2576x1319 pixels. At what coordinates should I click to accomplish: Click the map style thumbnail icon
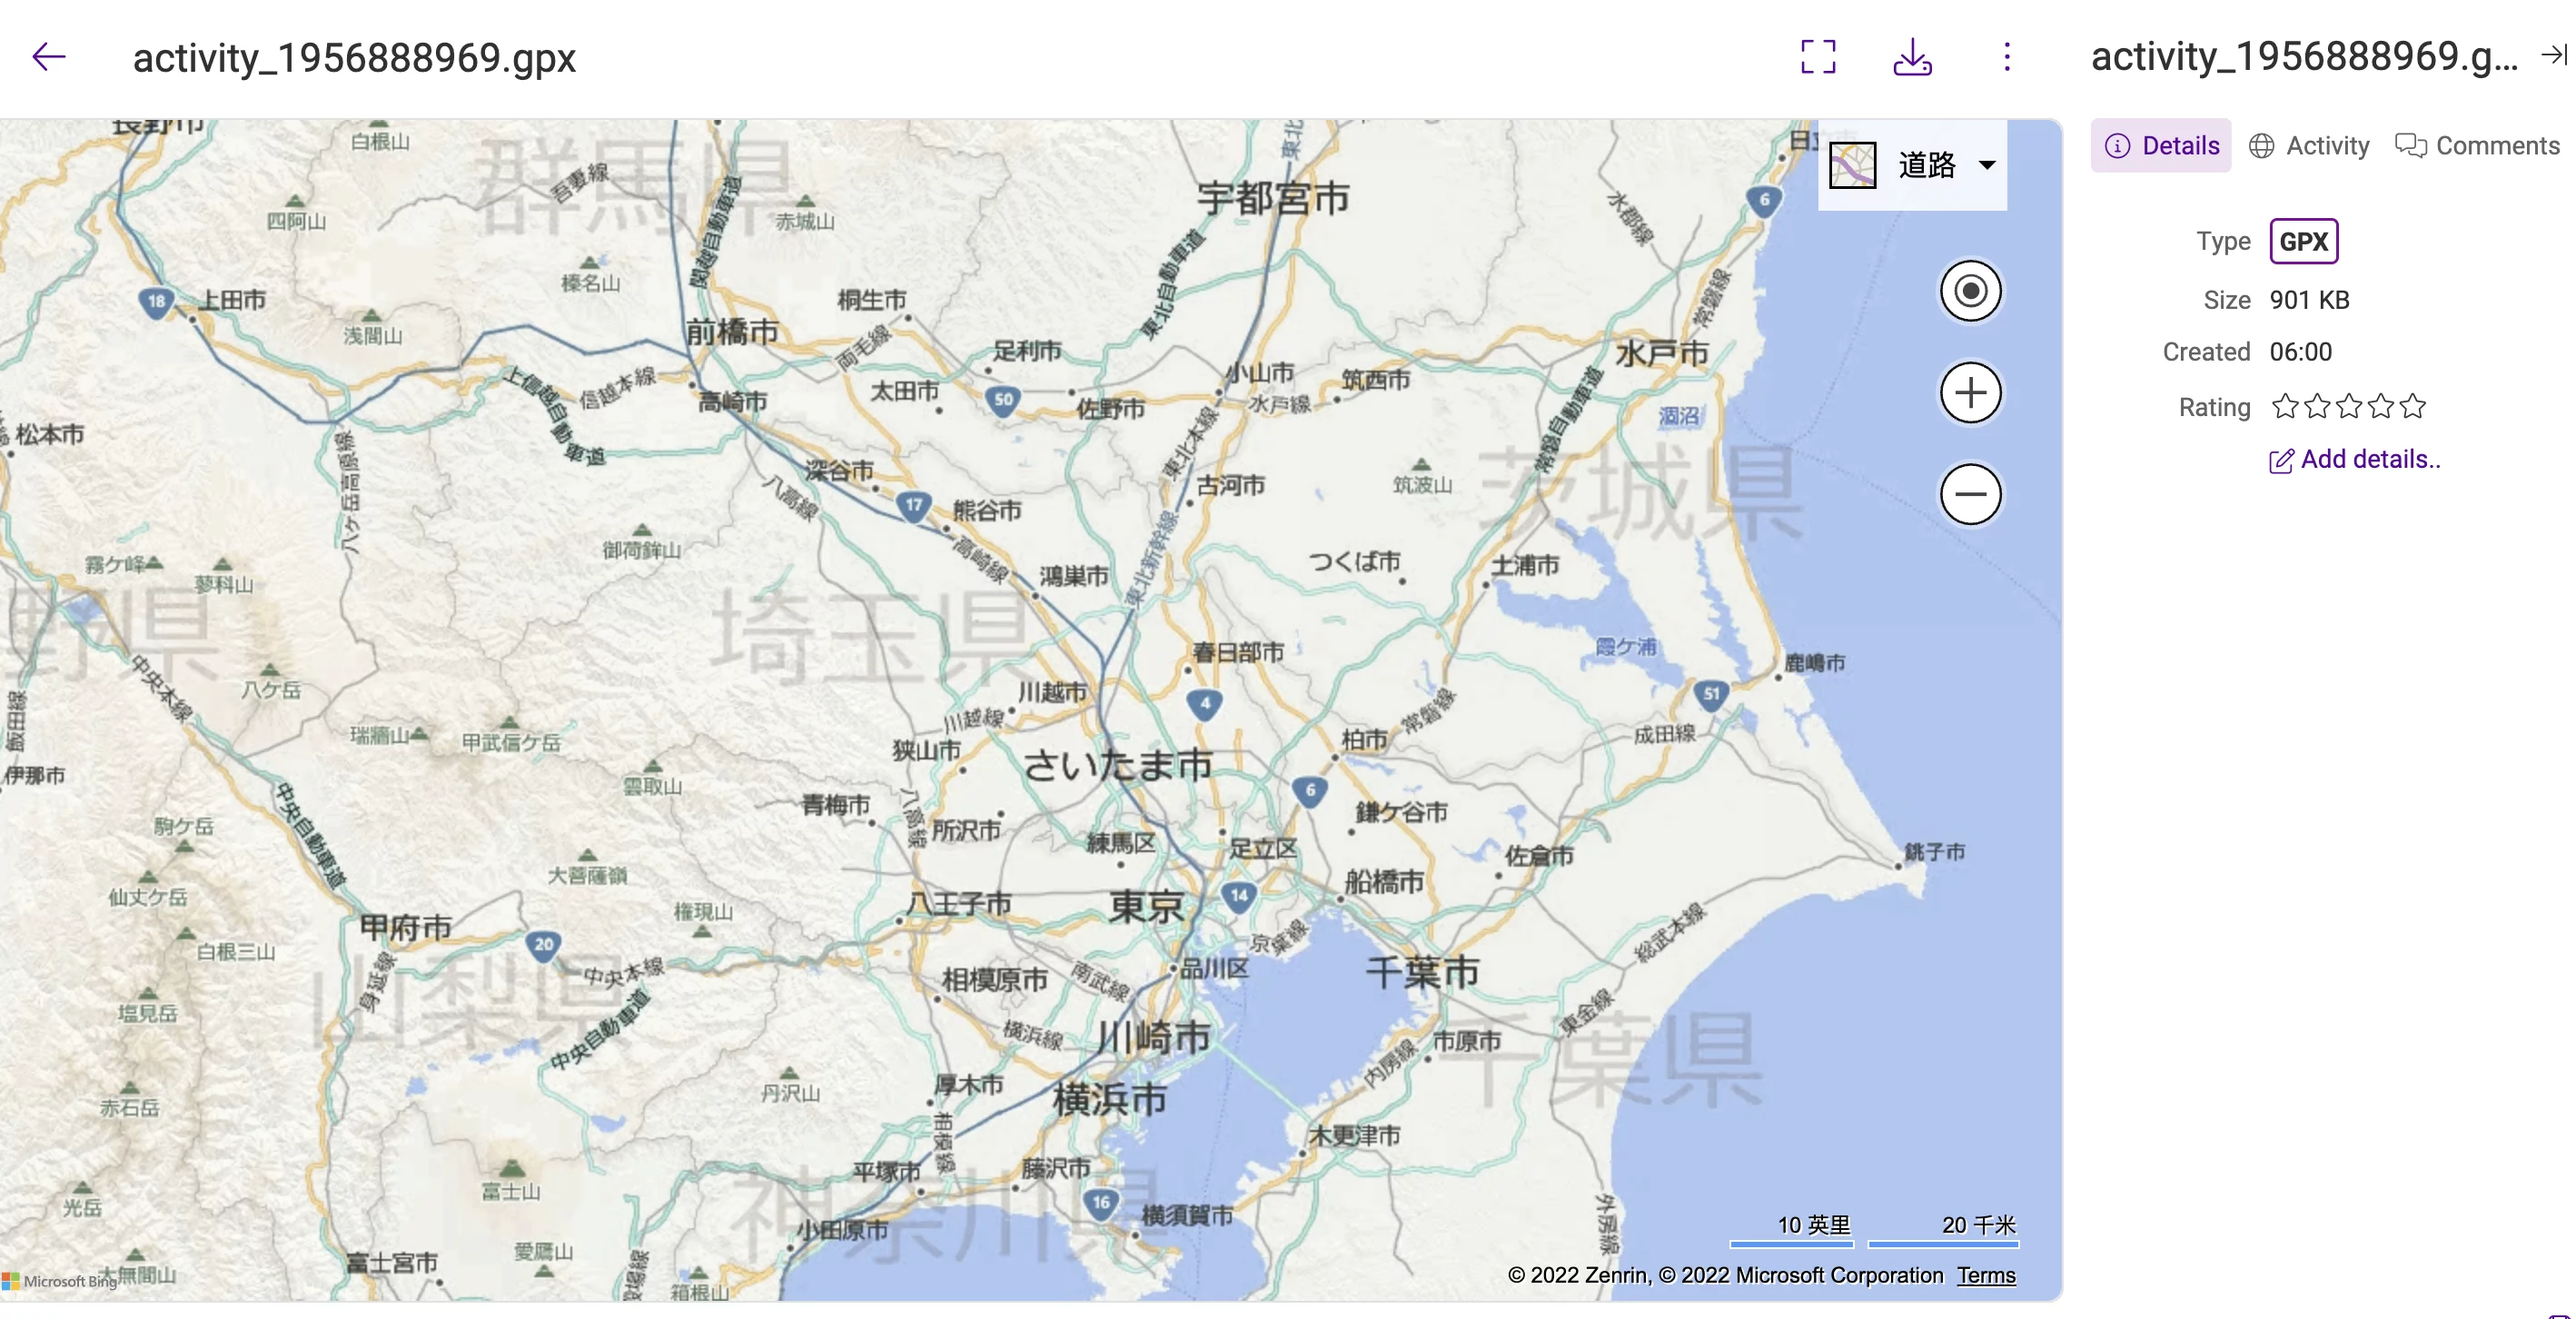[x=1852, y=165]
